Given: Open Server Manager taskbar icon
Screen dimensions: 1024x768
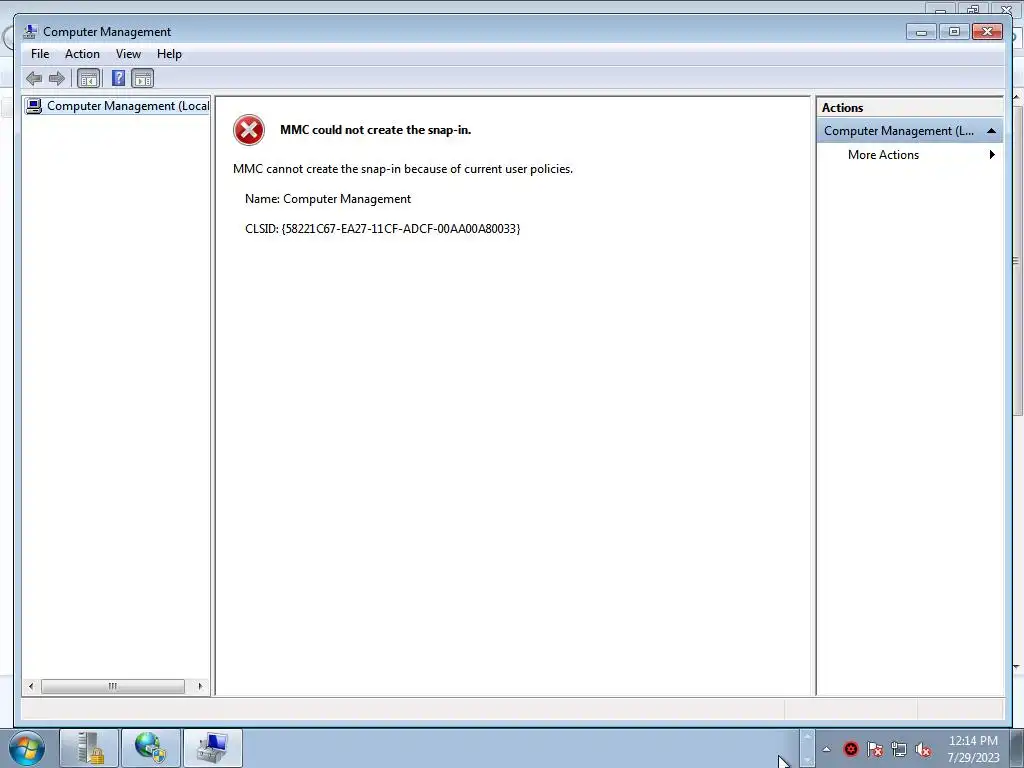Looking at the screenshot, I should pyautogui.click(x=89, y=748).
